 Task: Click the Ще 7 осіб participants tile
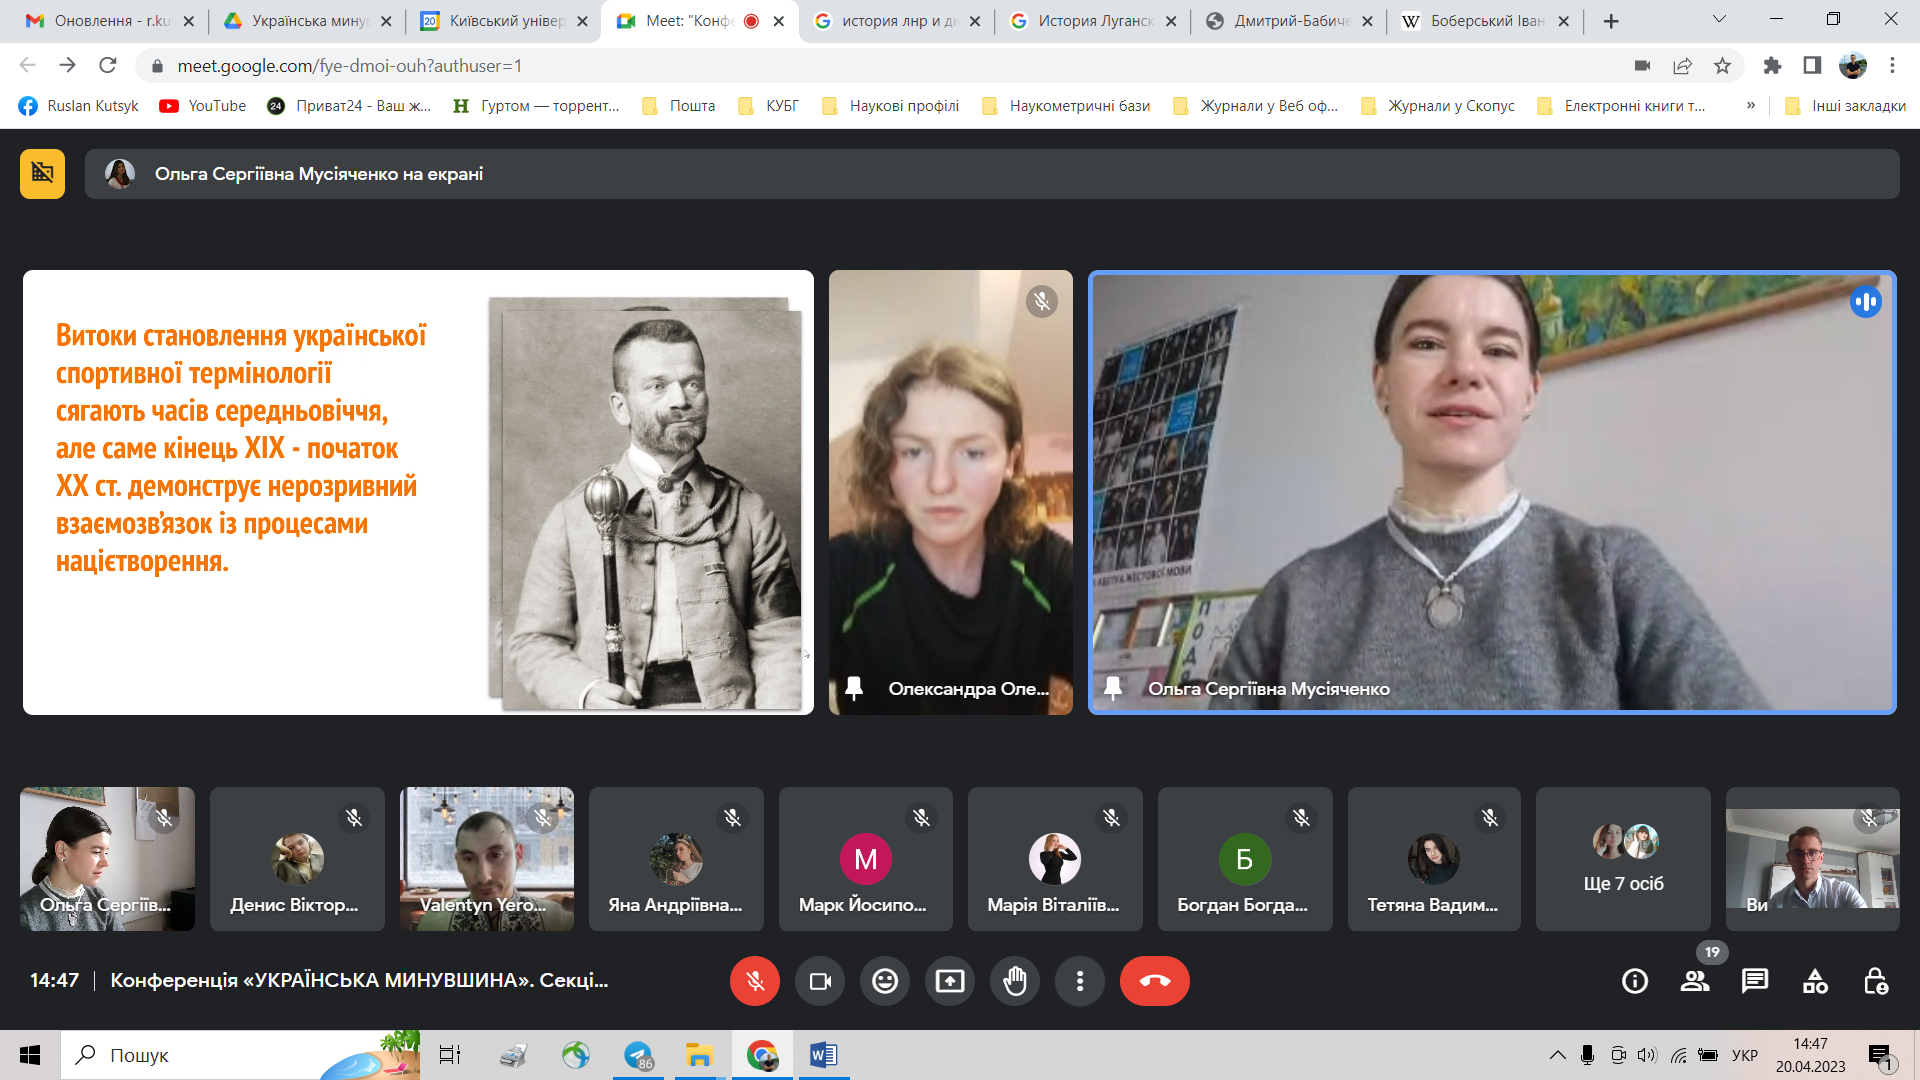click(x=1623, y=859)
